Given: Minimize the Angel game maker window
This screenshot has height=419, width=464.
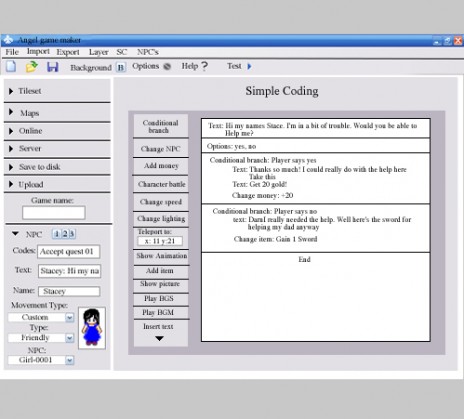Looking at the screenshot, I should tap(437, 41).
